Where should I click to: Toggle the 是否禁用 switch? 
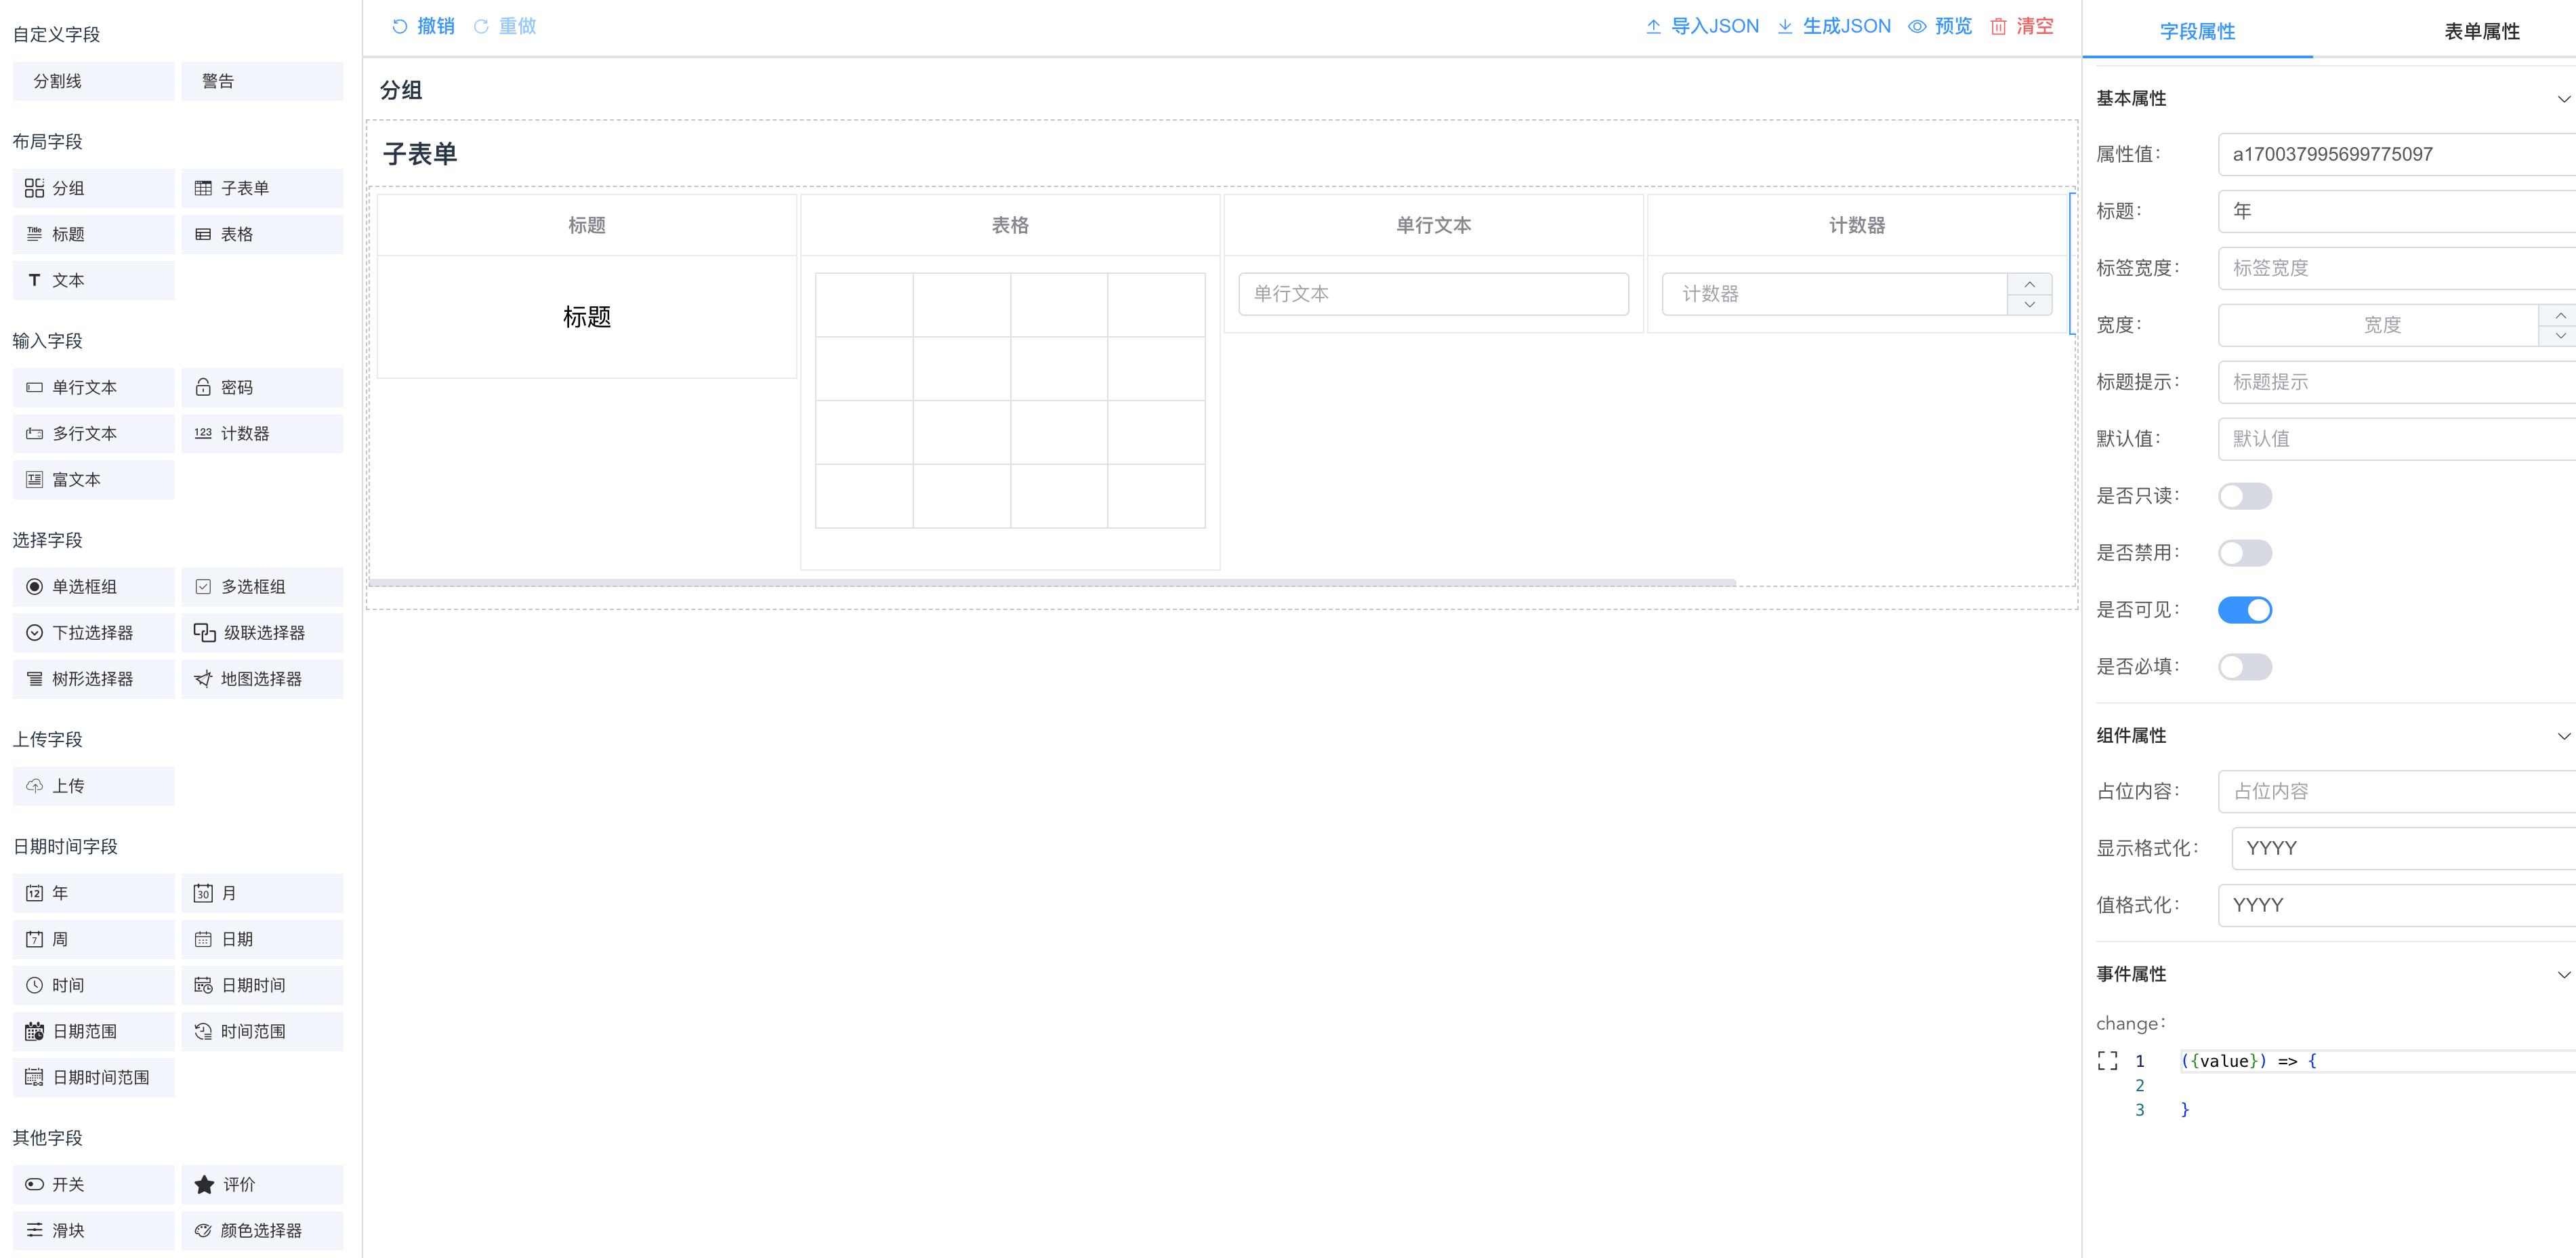2244,552
